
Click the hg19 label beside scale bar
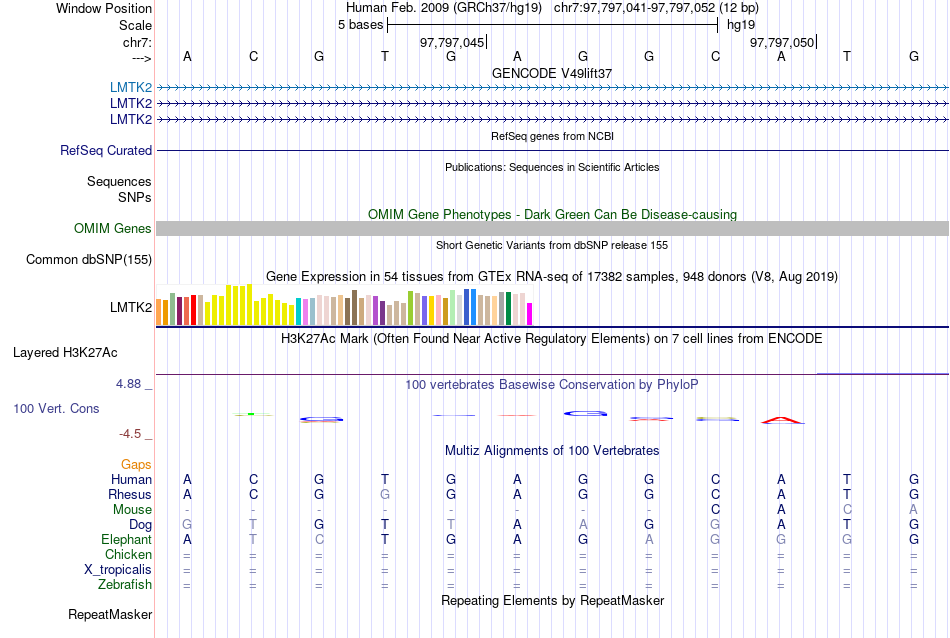pyautogui.click(x=741, y=25)
